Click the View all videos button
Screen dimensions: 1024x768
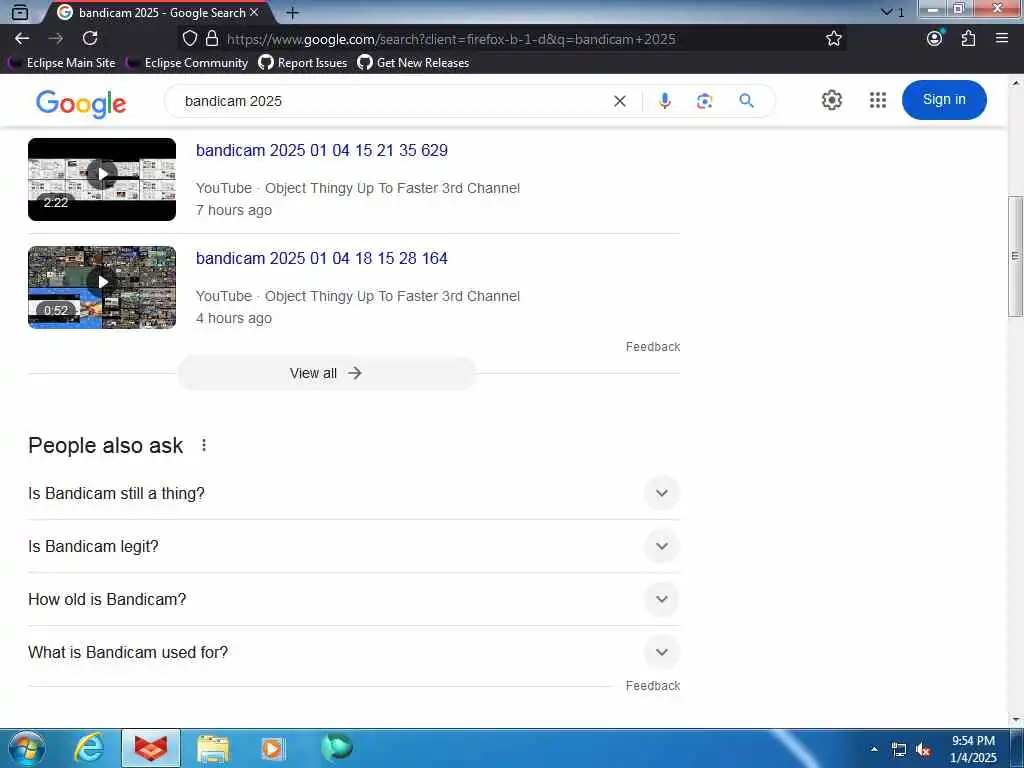point(327,373)
